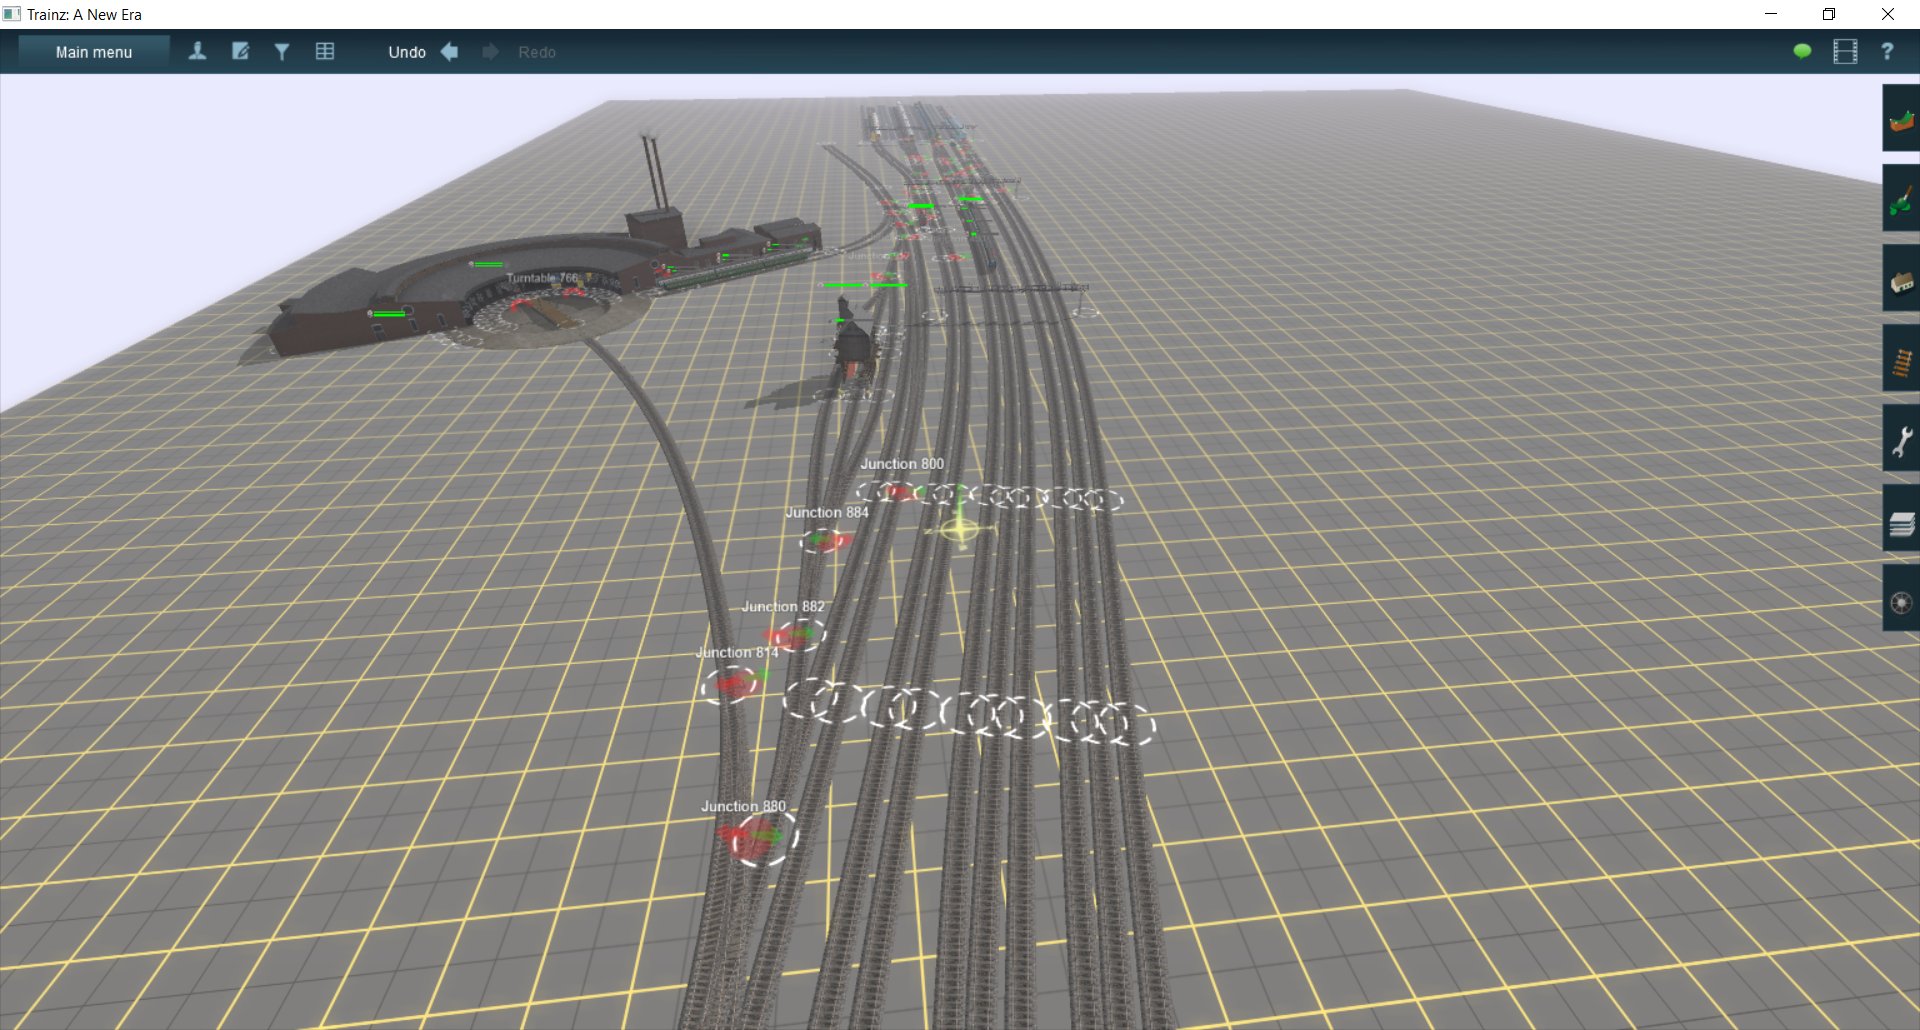
Task: Open the Layers tab
Action: coord(1901,519)
